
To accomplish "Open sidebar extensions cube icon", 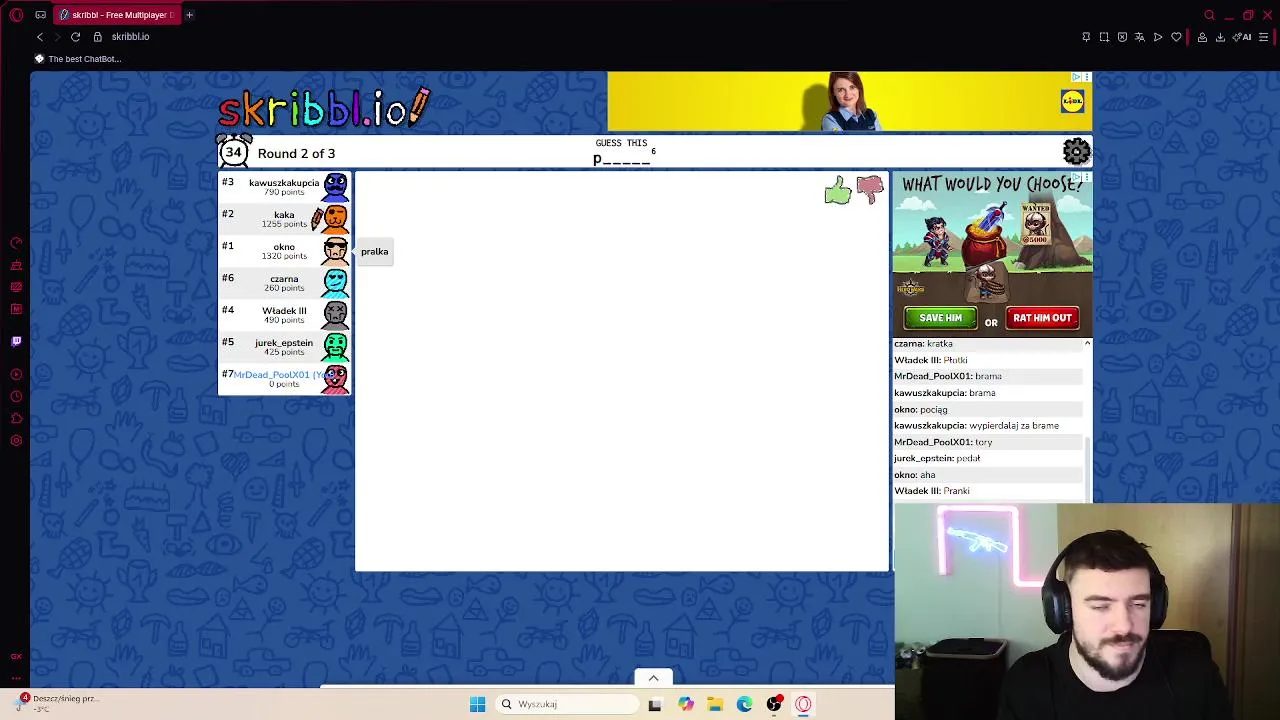I will click(x=16, y=419).
